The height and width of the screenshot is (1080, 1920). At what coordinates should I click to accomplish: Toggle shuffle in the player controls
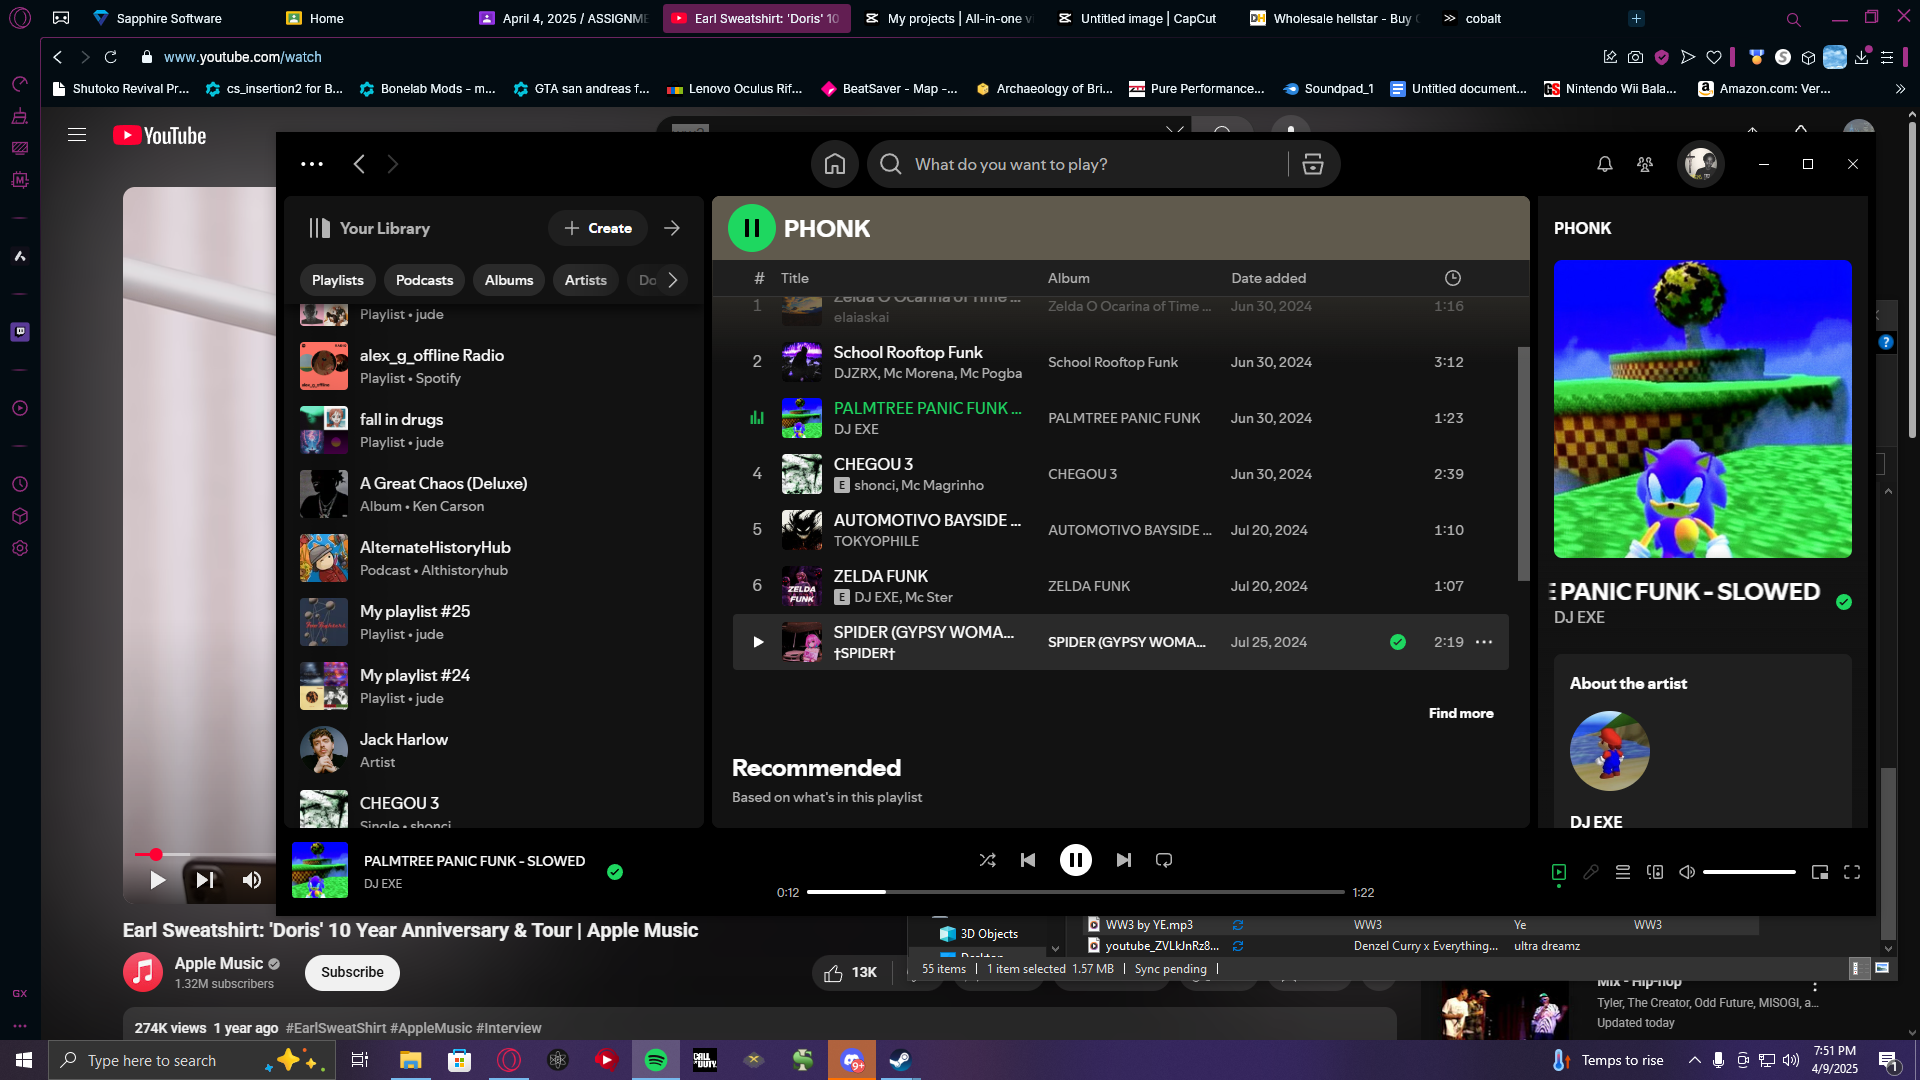[x=987, y=860]
